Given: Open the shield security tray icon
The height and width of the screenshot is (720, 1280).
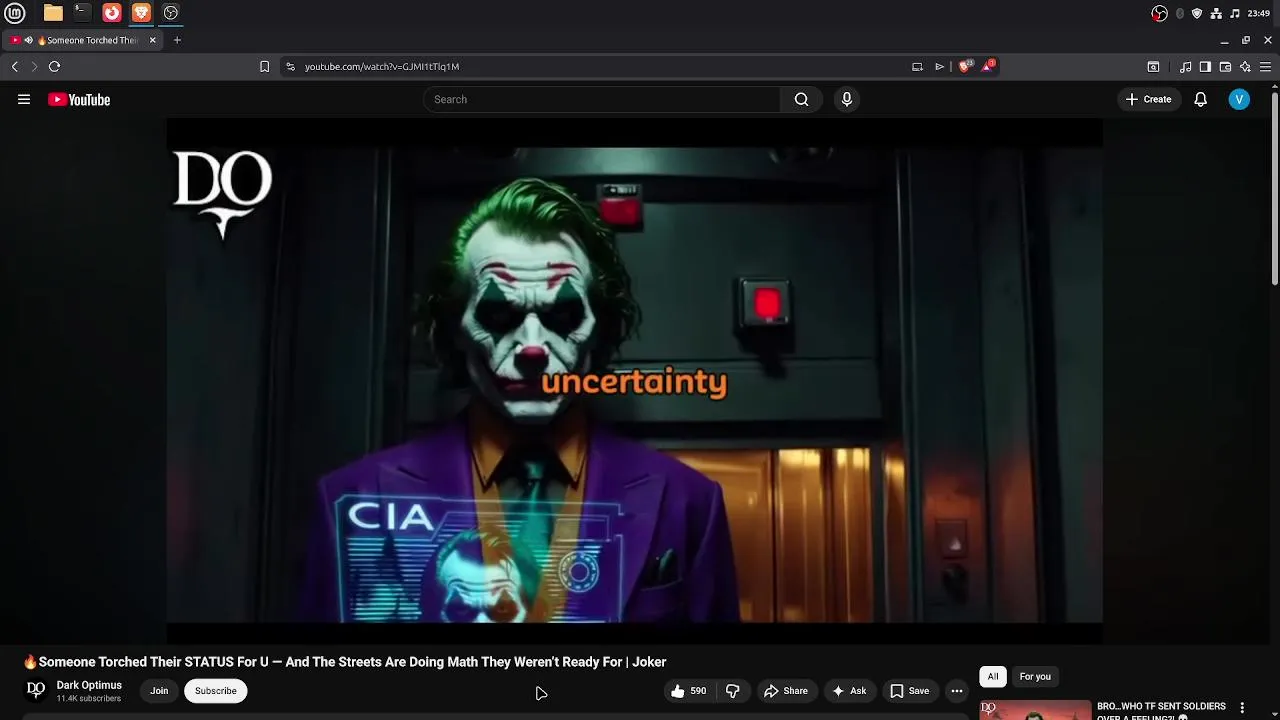Looking at the screenshot, I should pos(1197,13).
